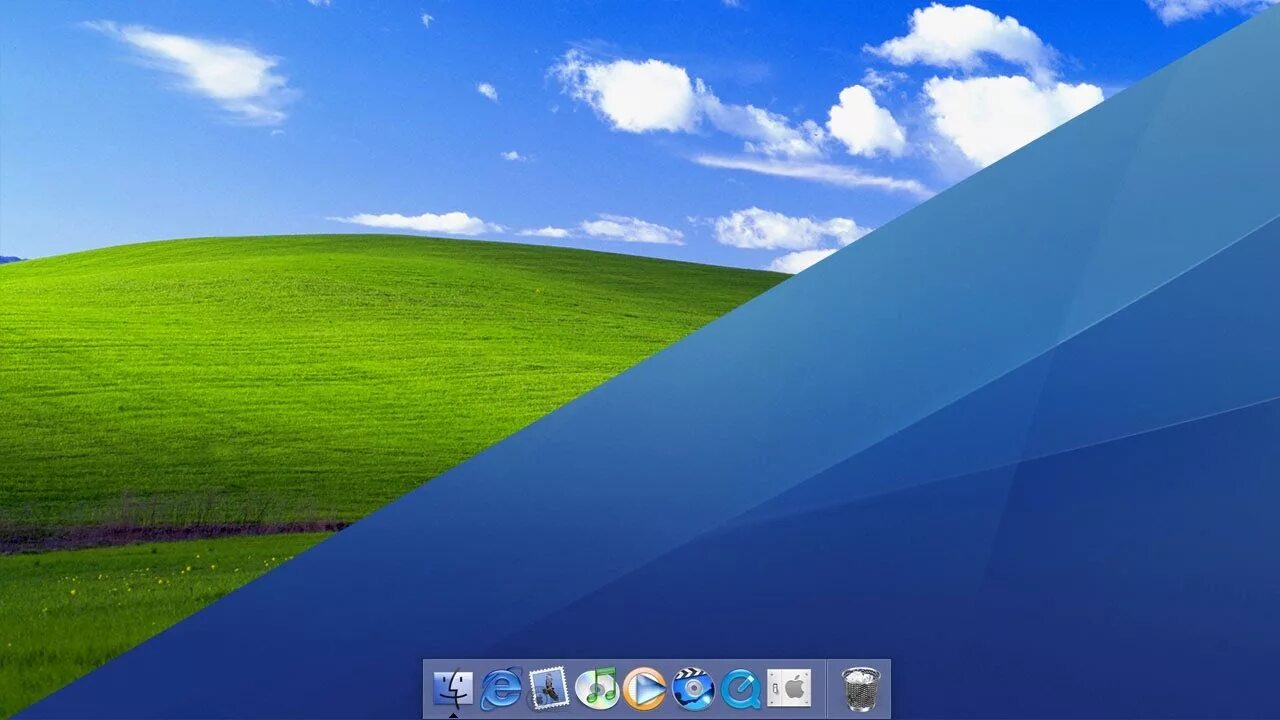Image resolution: width=1280 pixels, height=720 pixels.
Task: Open System Preferences in the dock
Action: 789,688
